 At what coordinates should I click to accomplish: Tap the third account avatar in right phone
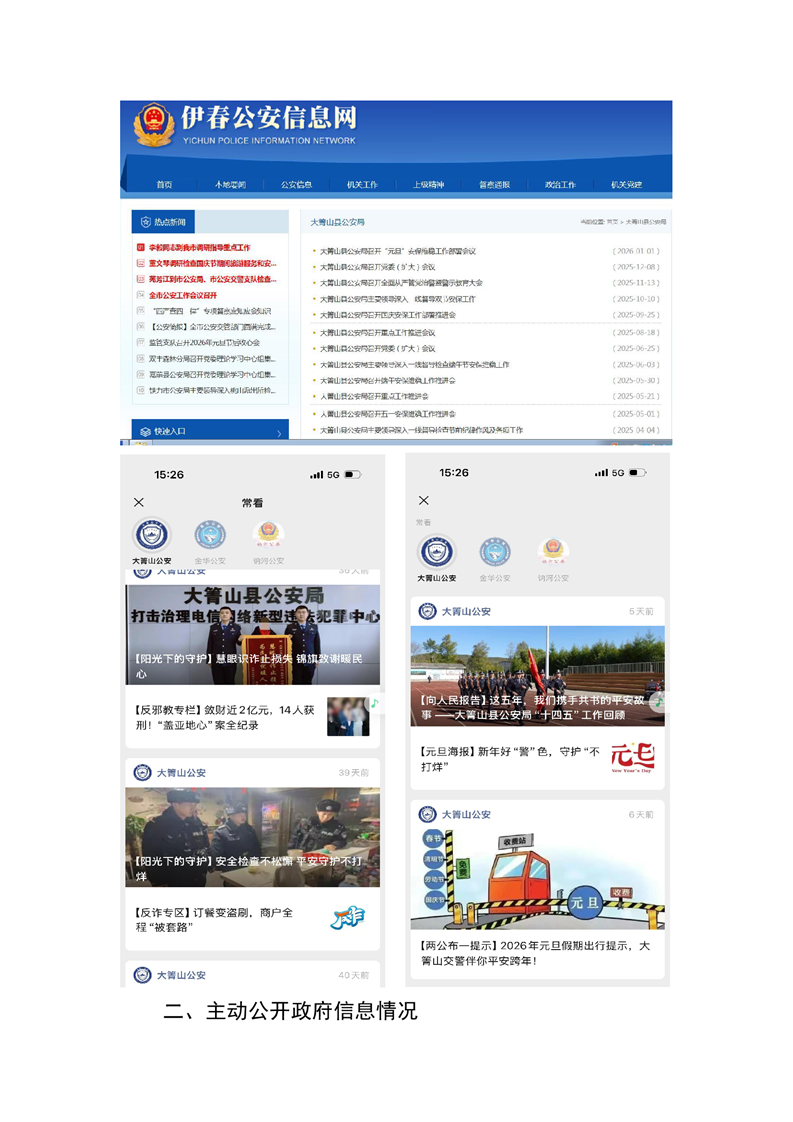[553, 552]
